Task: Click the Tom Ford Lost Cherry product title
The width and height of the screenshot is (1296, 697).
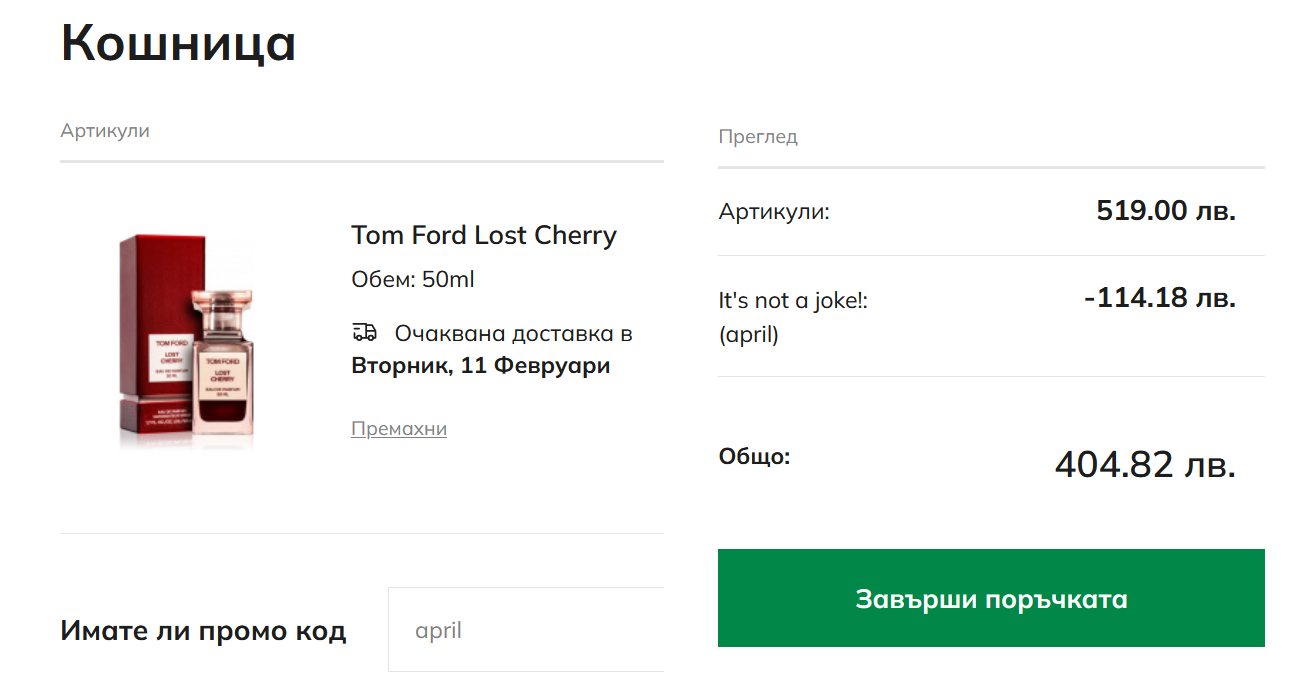Action: (x=484, y=235)
